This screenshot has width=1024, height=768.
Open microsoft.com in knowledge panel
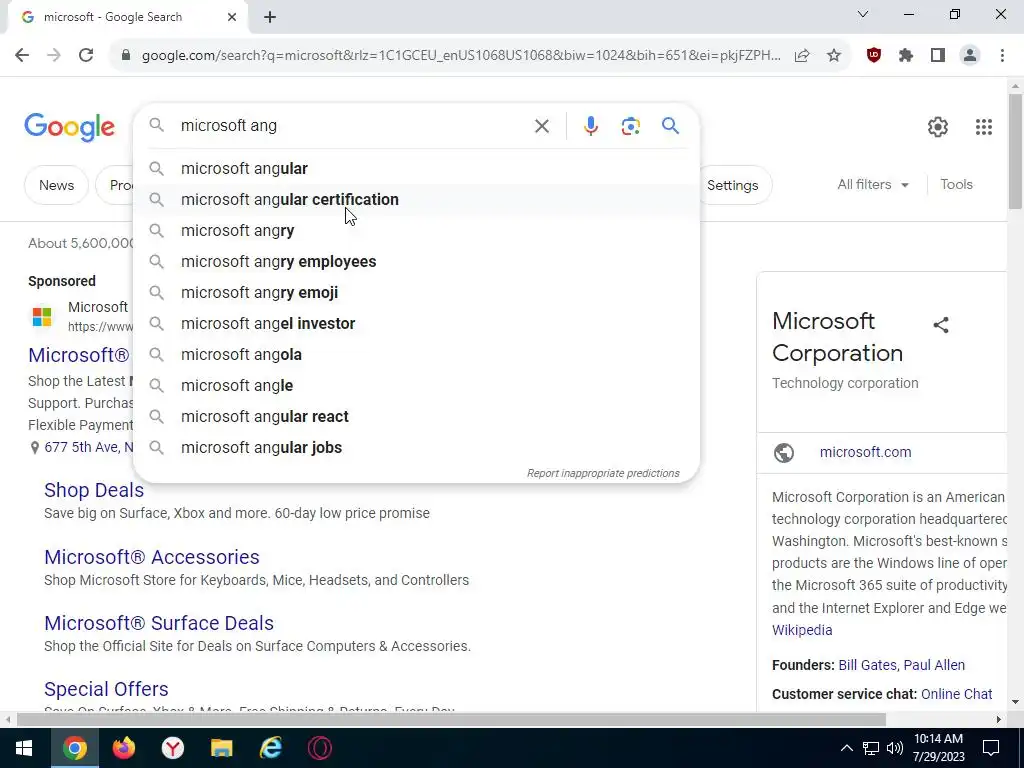coord(865,452)
